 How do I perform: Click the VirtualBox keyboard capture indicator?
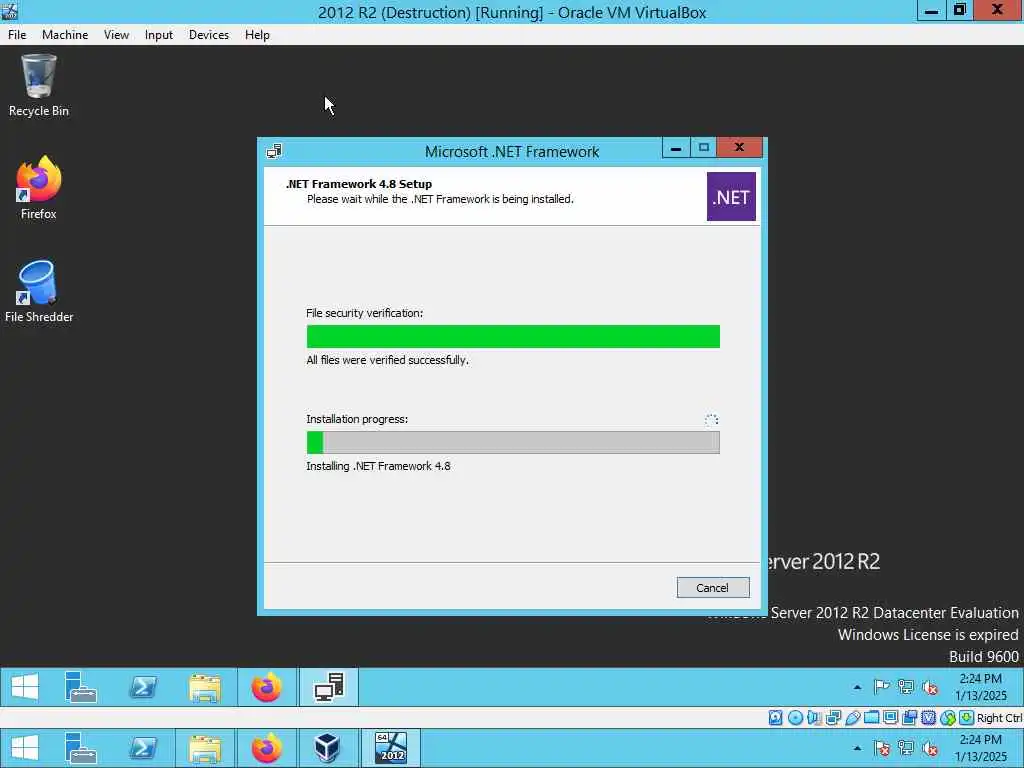[967, 718]
